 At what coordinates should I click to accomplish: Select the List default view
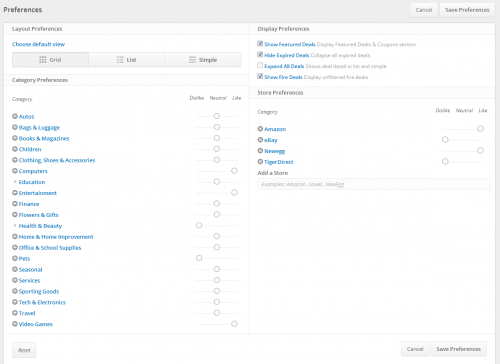[x=127, y=60]
